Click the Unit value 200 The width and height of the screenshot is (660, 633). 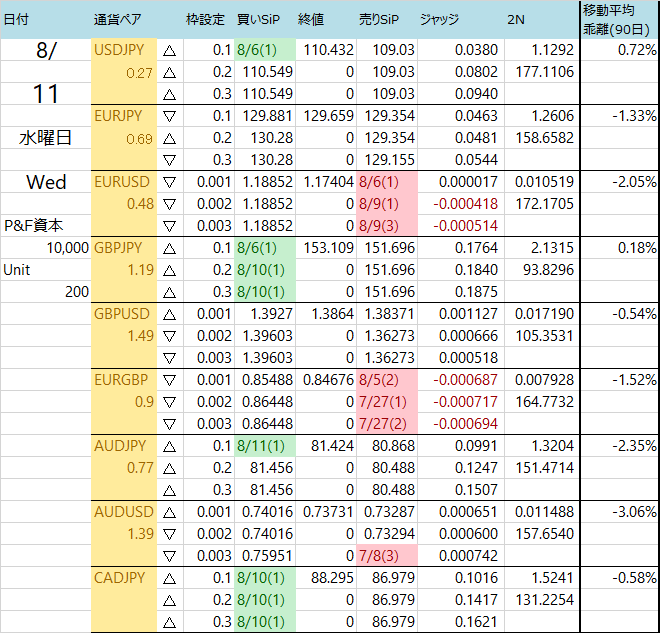(x=77, y=292)
